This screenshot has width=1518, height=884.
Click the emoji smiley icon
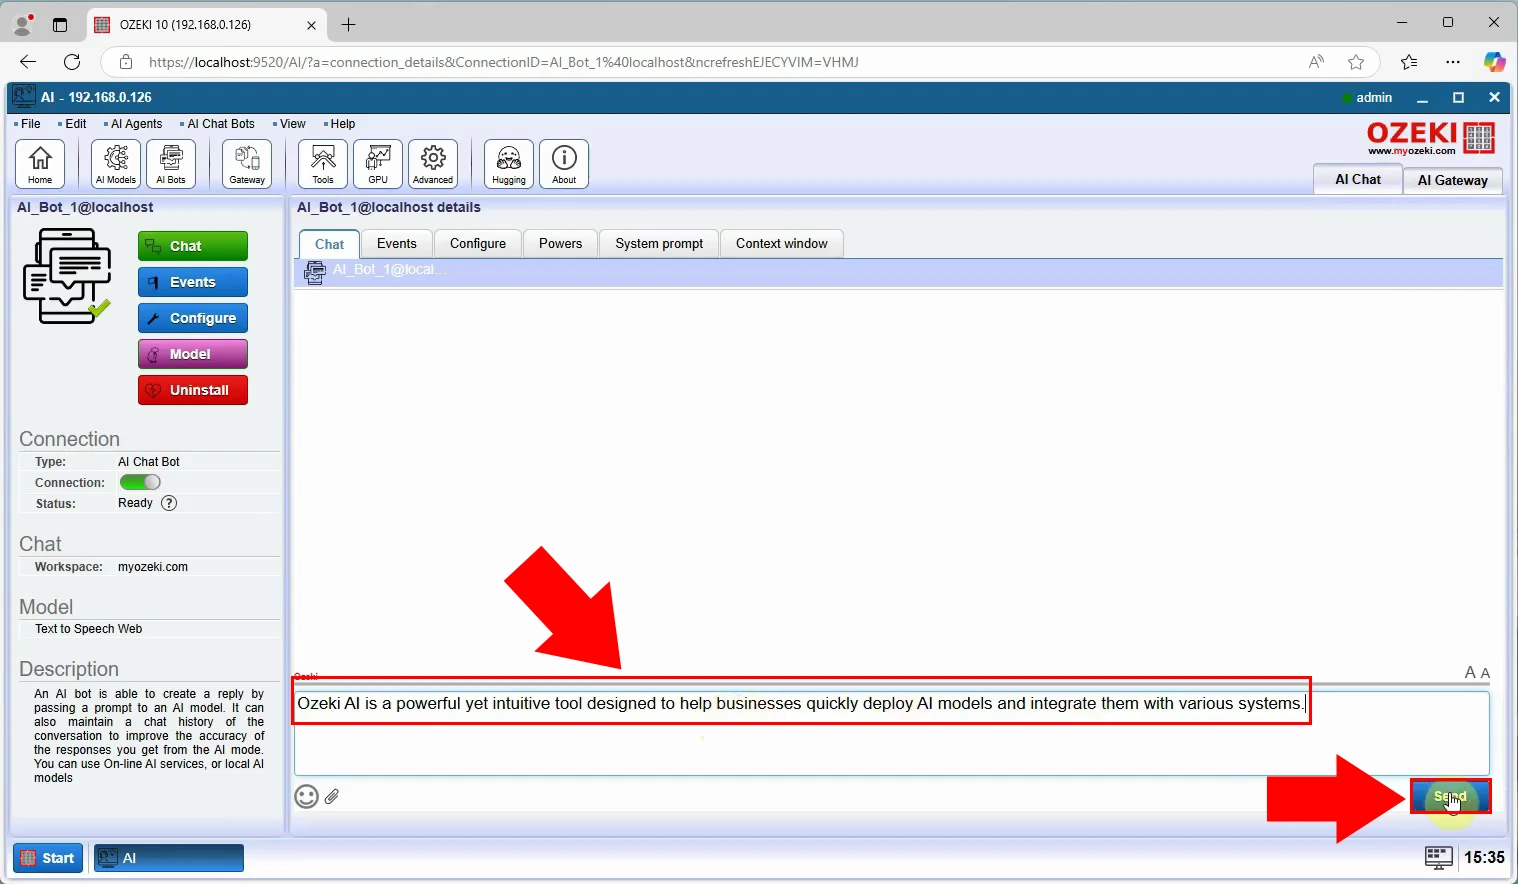click(x=307, y=796)
